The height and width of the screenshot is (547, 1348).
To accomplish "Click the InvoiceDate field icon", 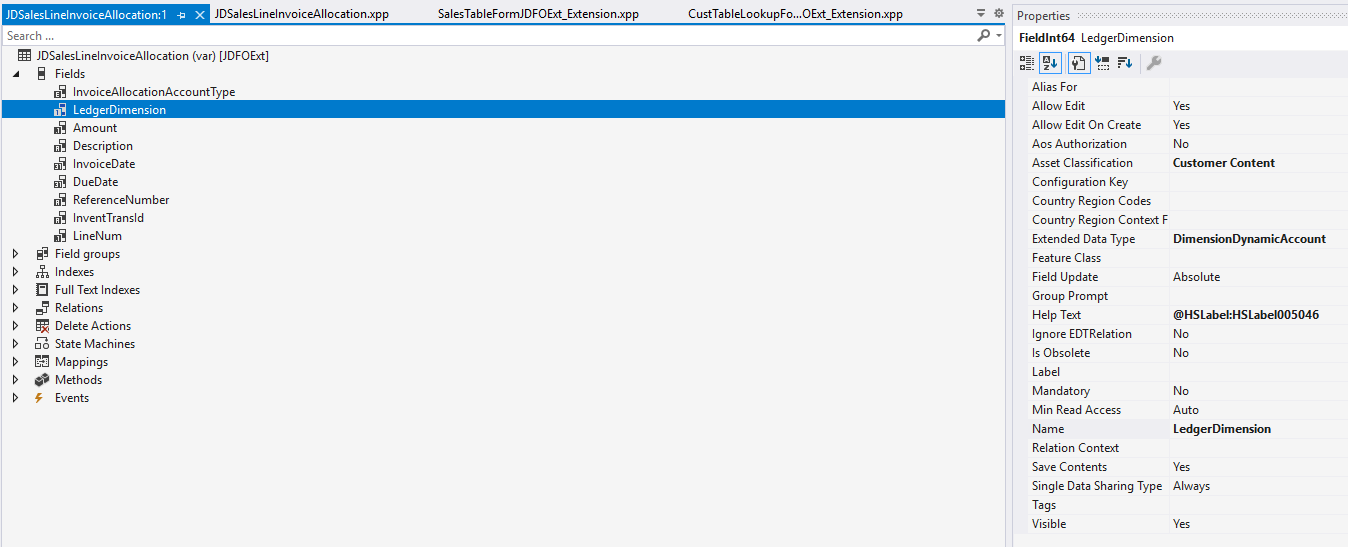I will 60,164.
